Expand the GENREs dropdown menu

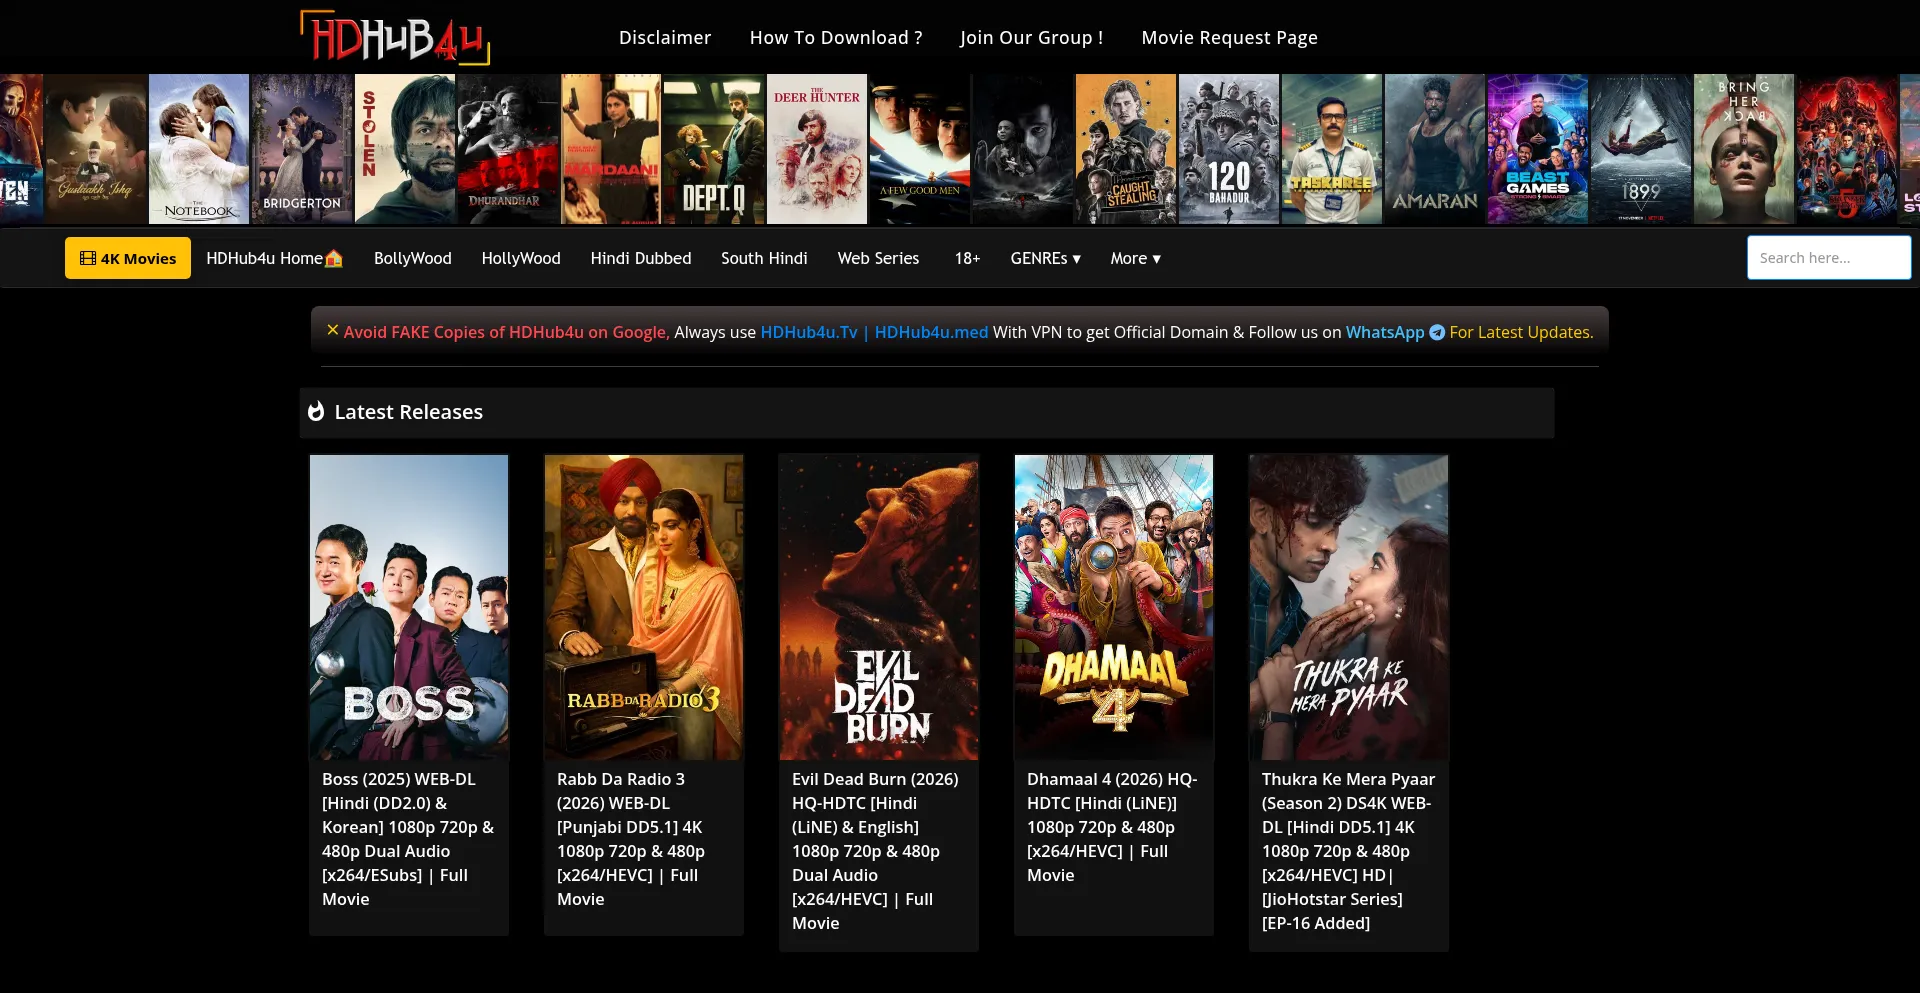tap(1046, 258)
